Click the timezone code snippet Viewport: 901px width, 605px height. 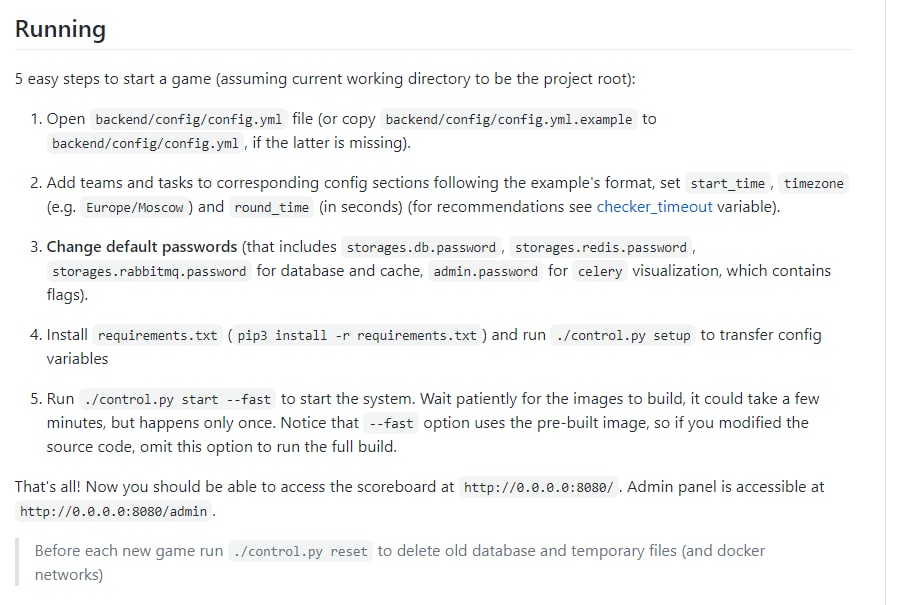[813, 183]
